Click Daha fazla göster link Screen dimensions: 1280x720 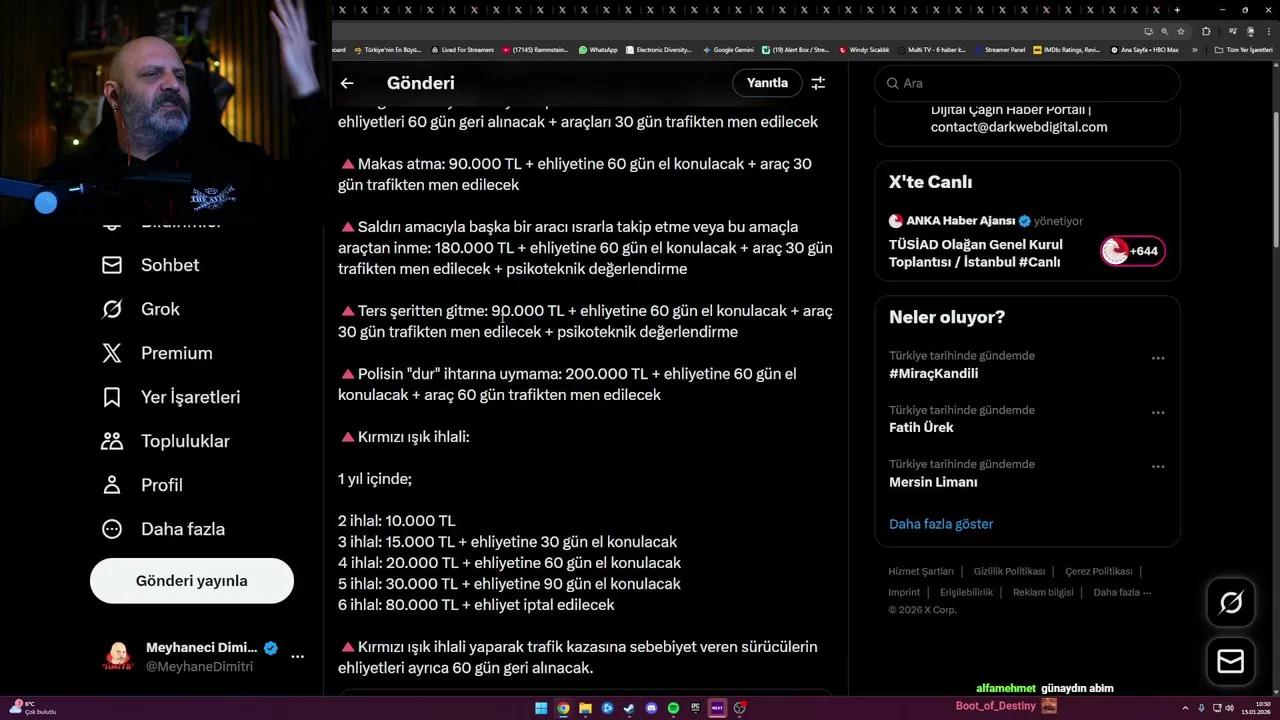click(x=941, y=524)
